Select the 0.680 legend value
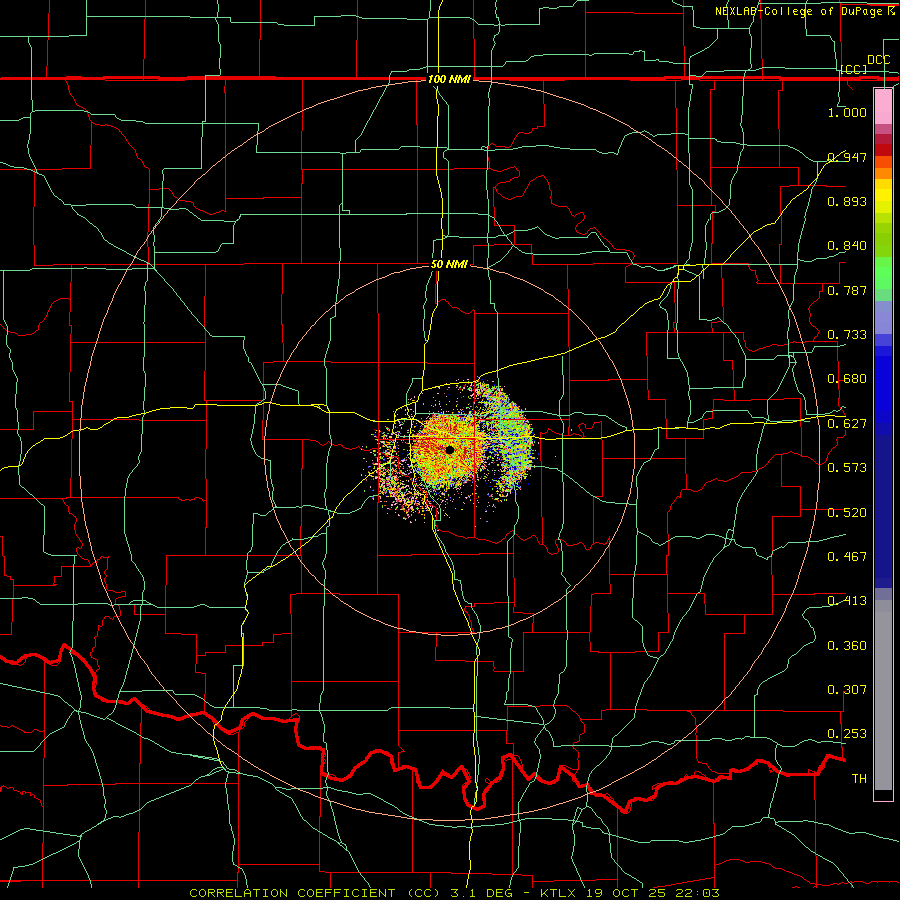900x900 pixels. (847, 379)
